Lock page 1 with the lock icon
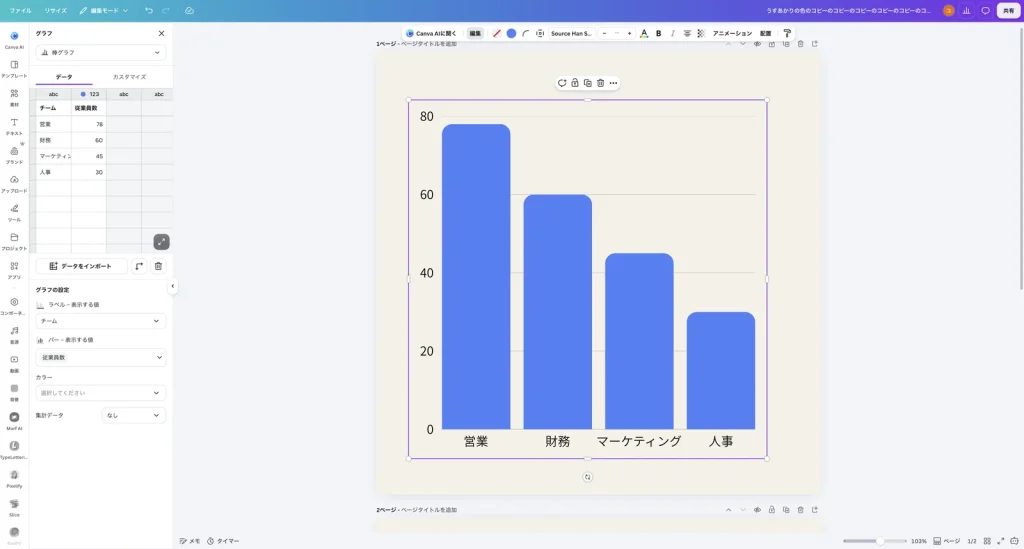The image size is (1024, 549). [x=772, y=44]
